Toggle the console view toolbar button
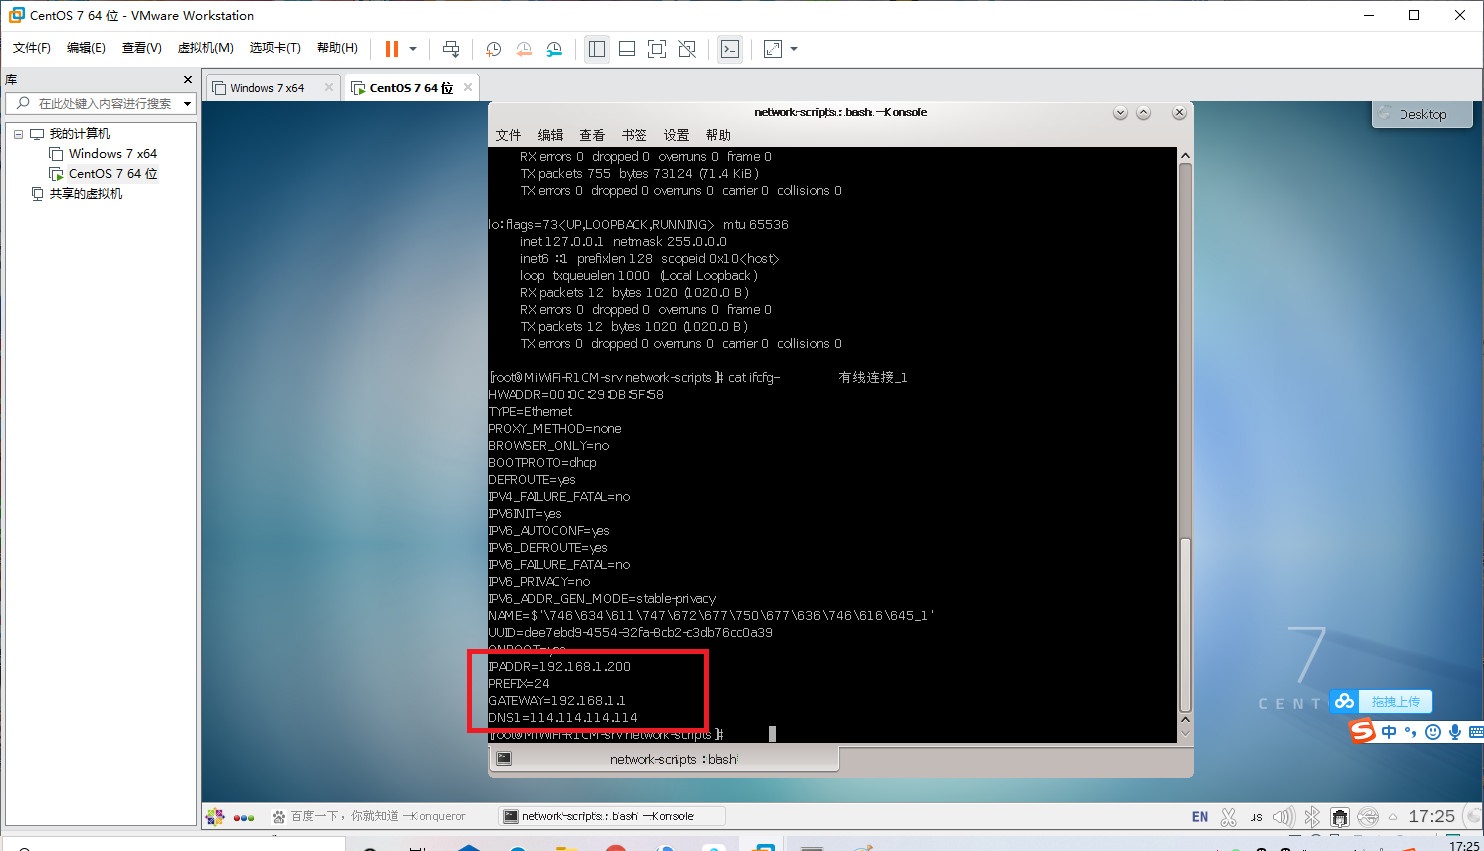Image resolution: width=1484 pixels, height=851 pixels. pyautogui.click(x=730, y=49)
